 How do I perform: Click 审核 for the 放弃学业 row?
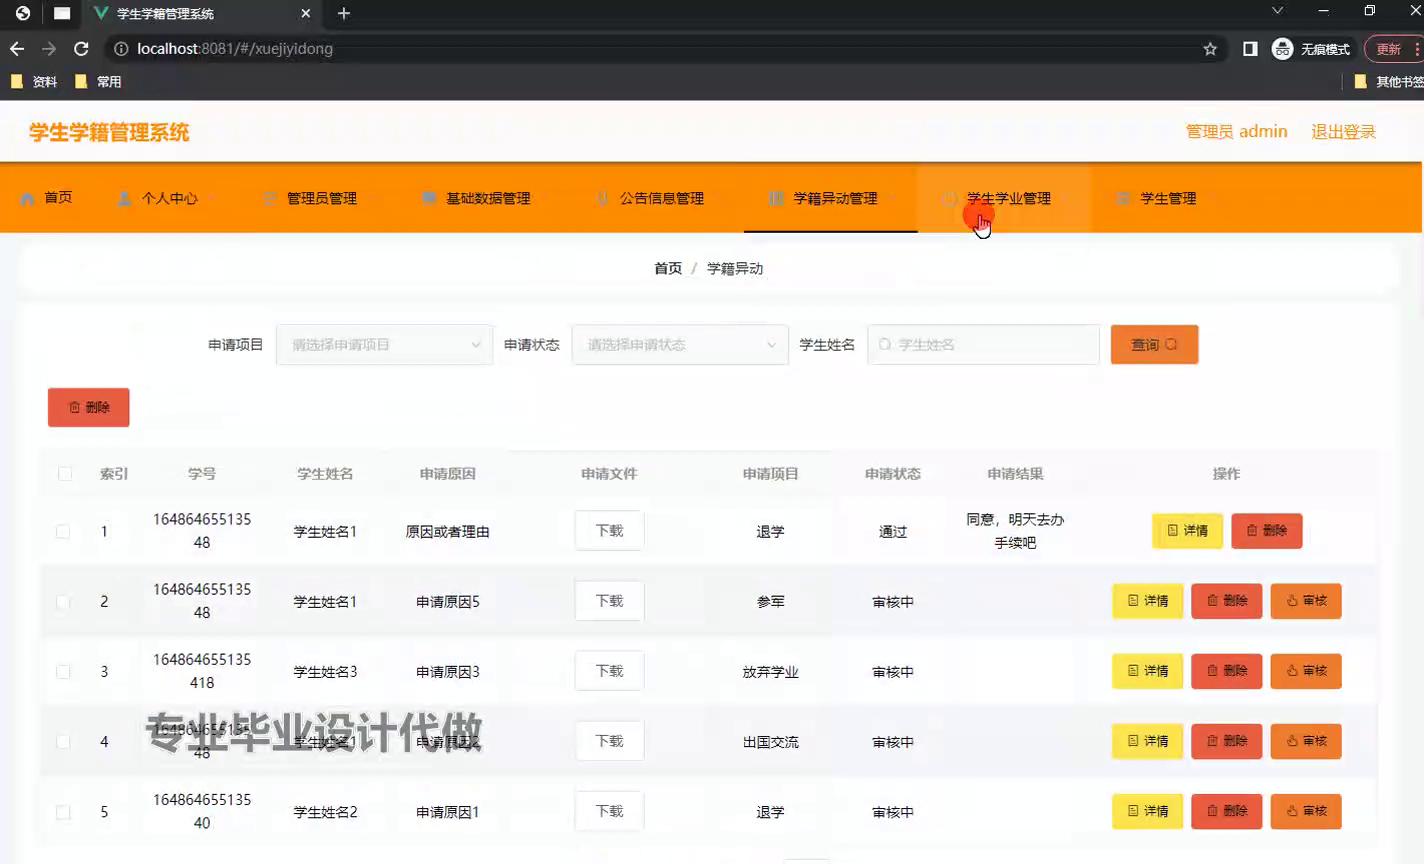[1306, 671]
